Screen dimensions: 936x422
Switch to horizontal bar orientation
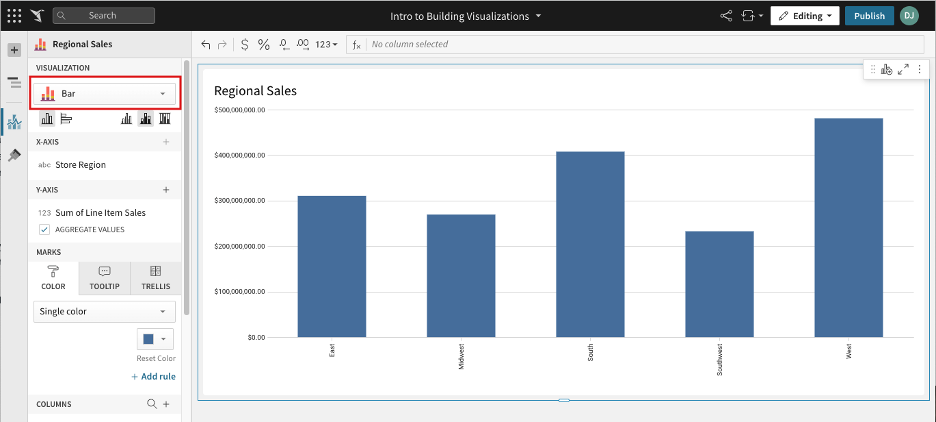[66, 119]
